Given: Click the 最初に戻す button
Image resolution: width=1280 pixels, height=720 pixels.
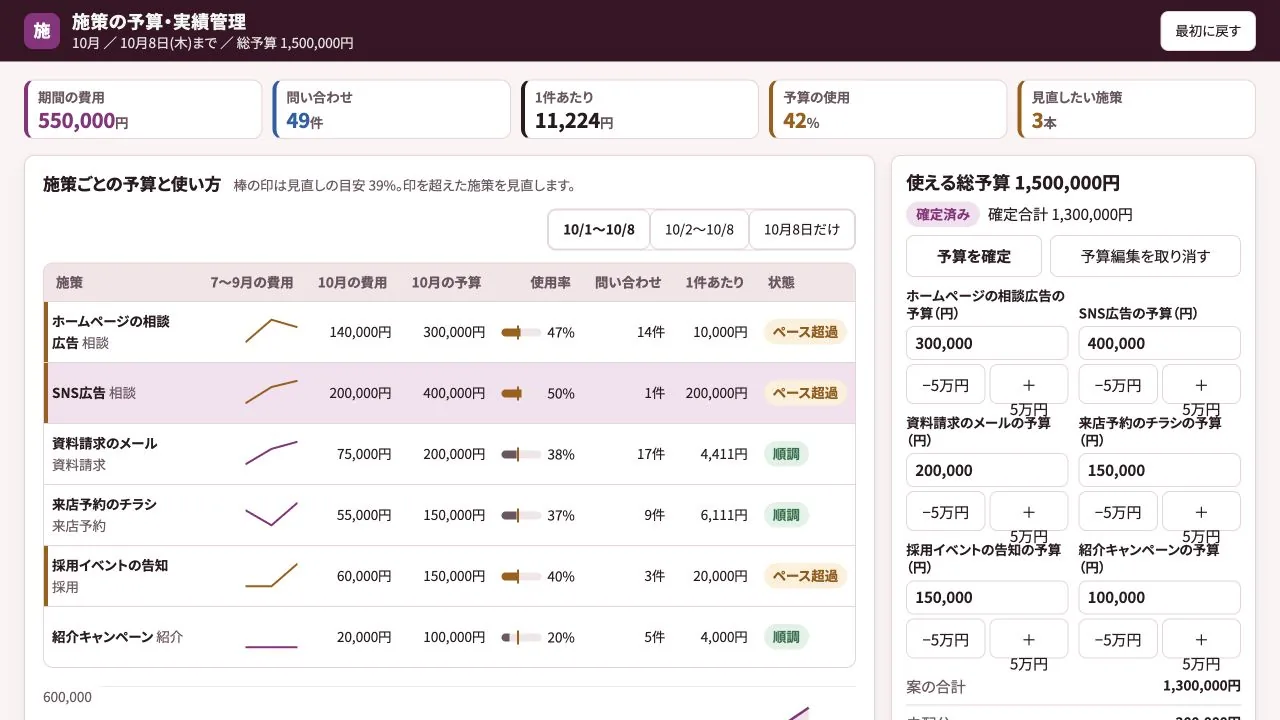Looking at the screenshot, I should pos(1208,31).
